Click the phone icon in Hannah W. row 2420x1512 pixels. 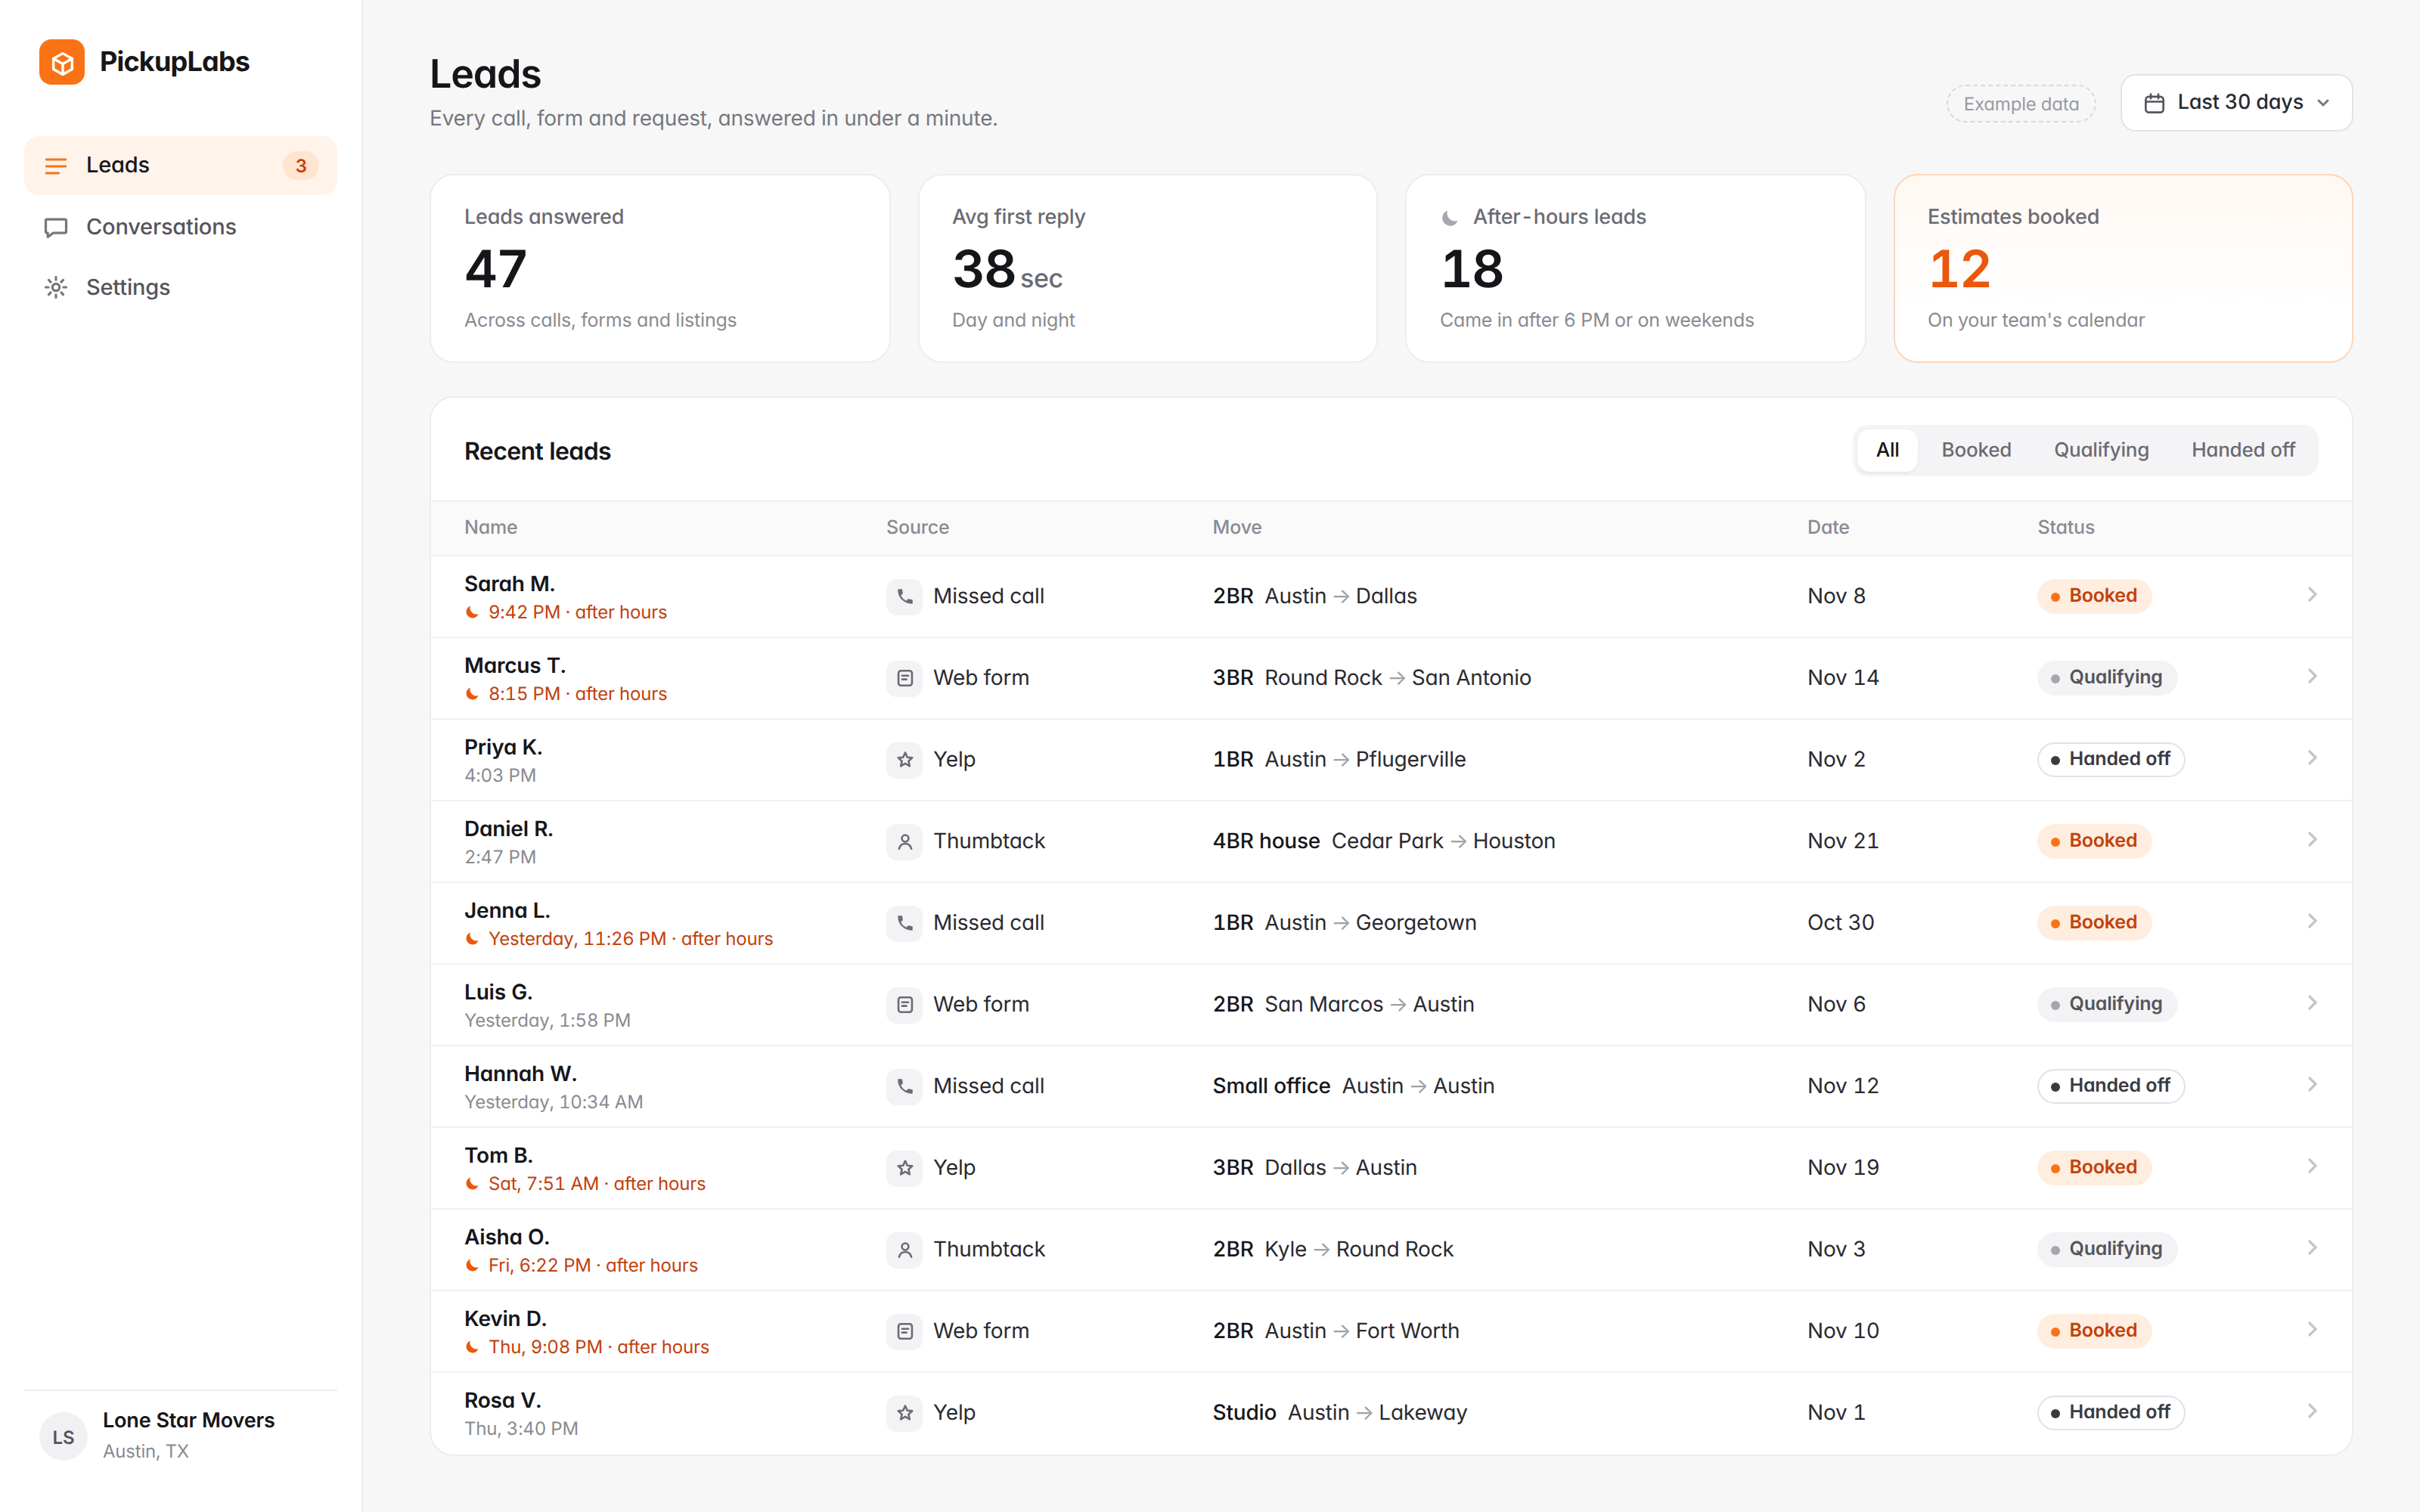pyautogui.click(x=904, y=1086)
